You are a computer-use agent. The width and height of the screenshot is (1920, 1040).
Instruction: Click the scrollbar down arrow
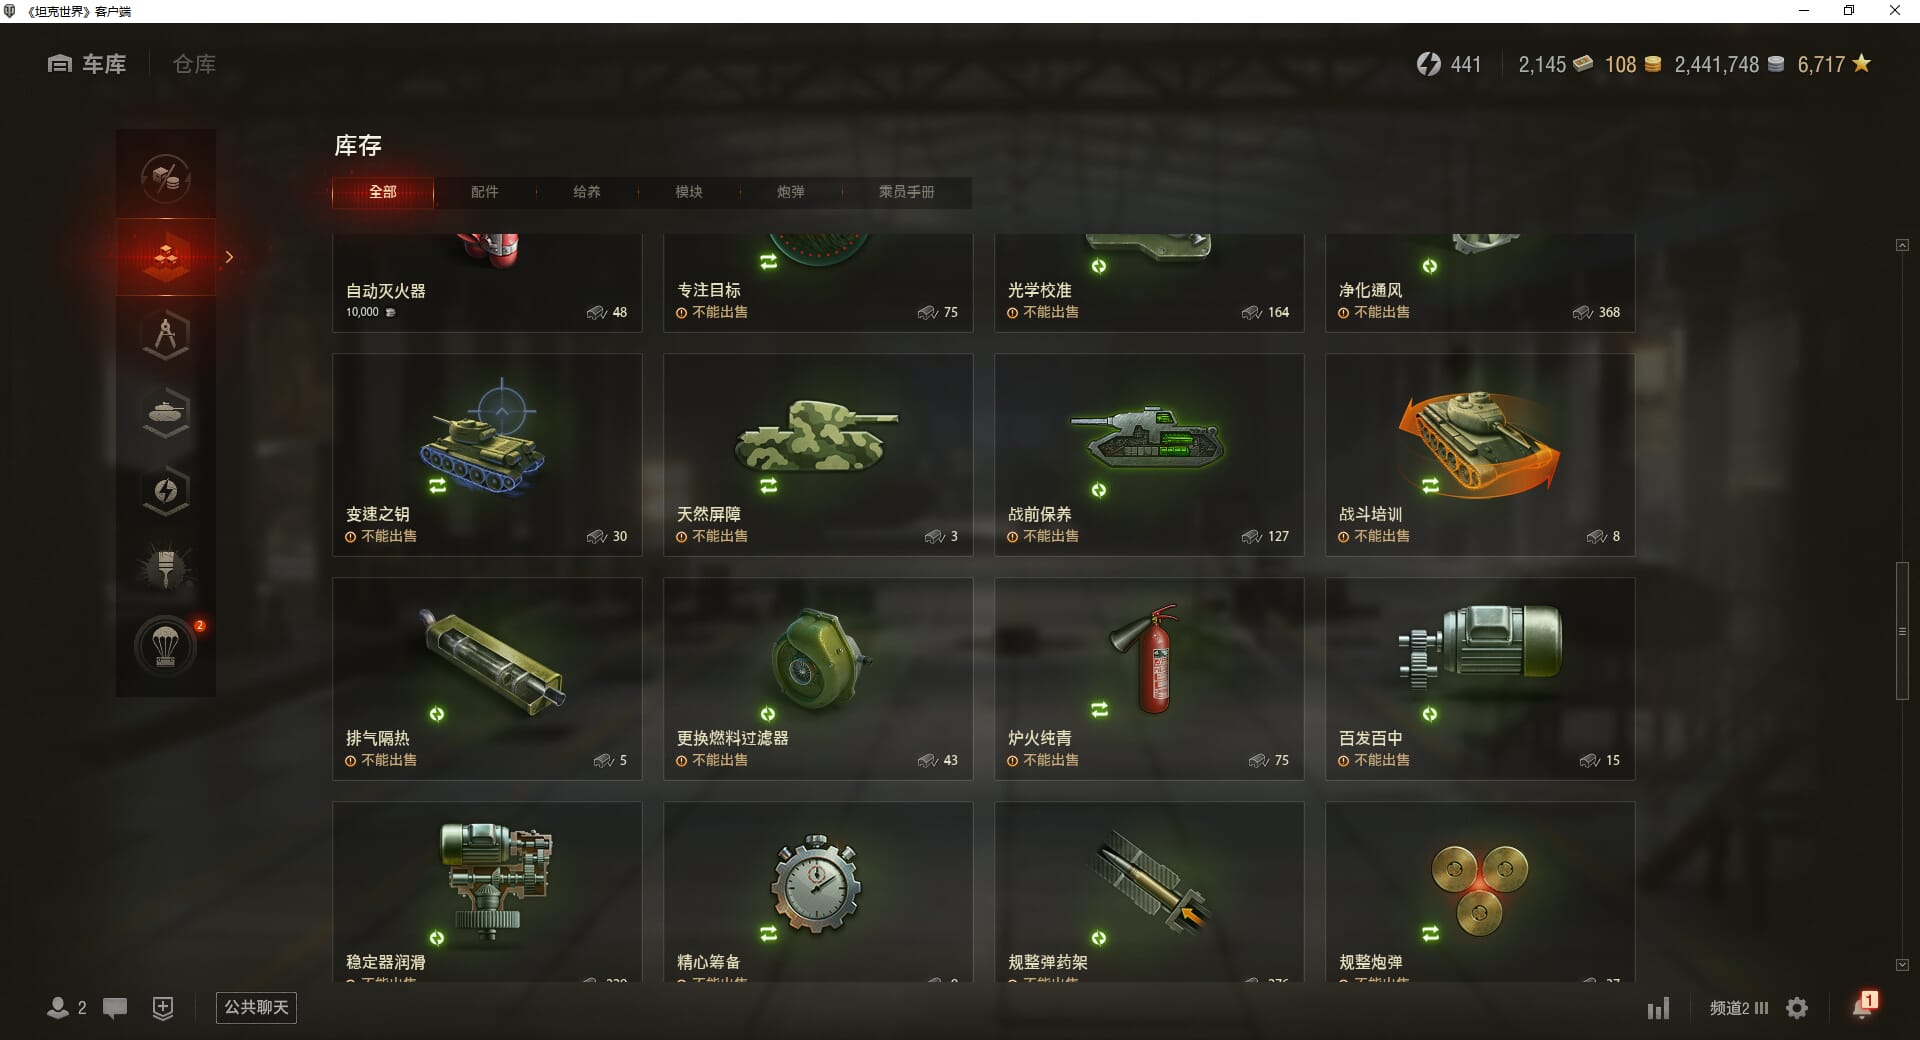pyautogui.click(x=1902, y=965)
